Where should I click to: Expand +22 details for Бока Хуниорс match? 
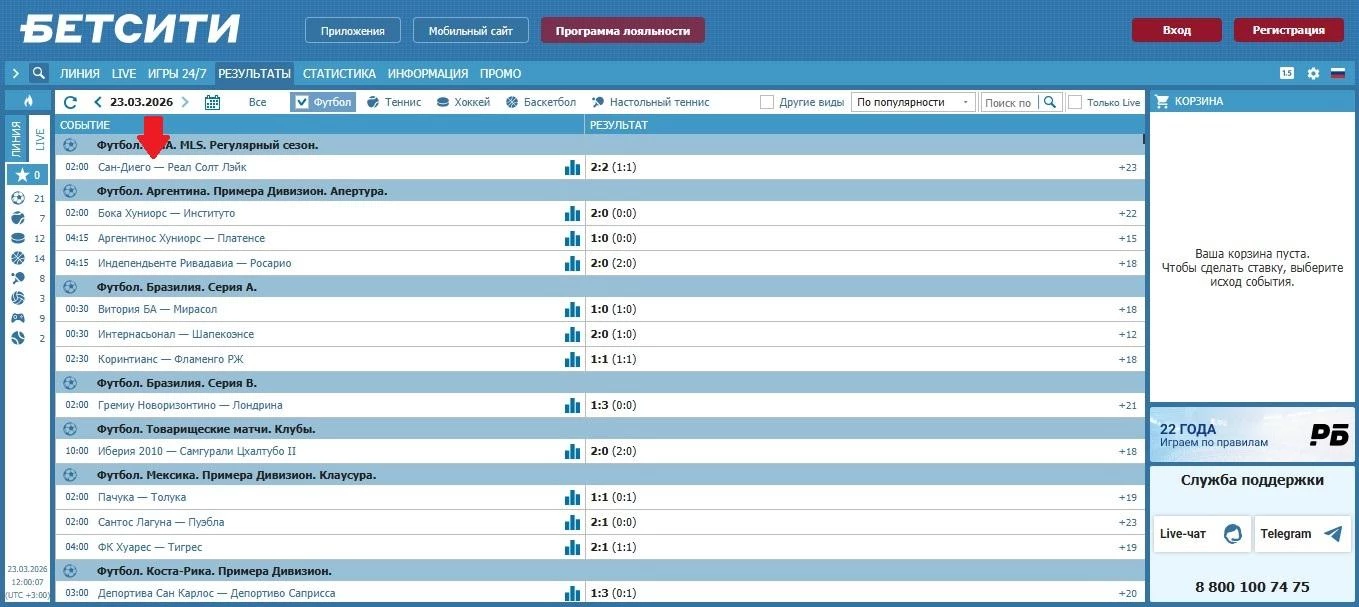point(1128,213)
